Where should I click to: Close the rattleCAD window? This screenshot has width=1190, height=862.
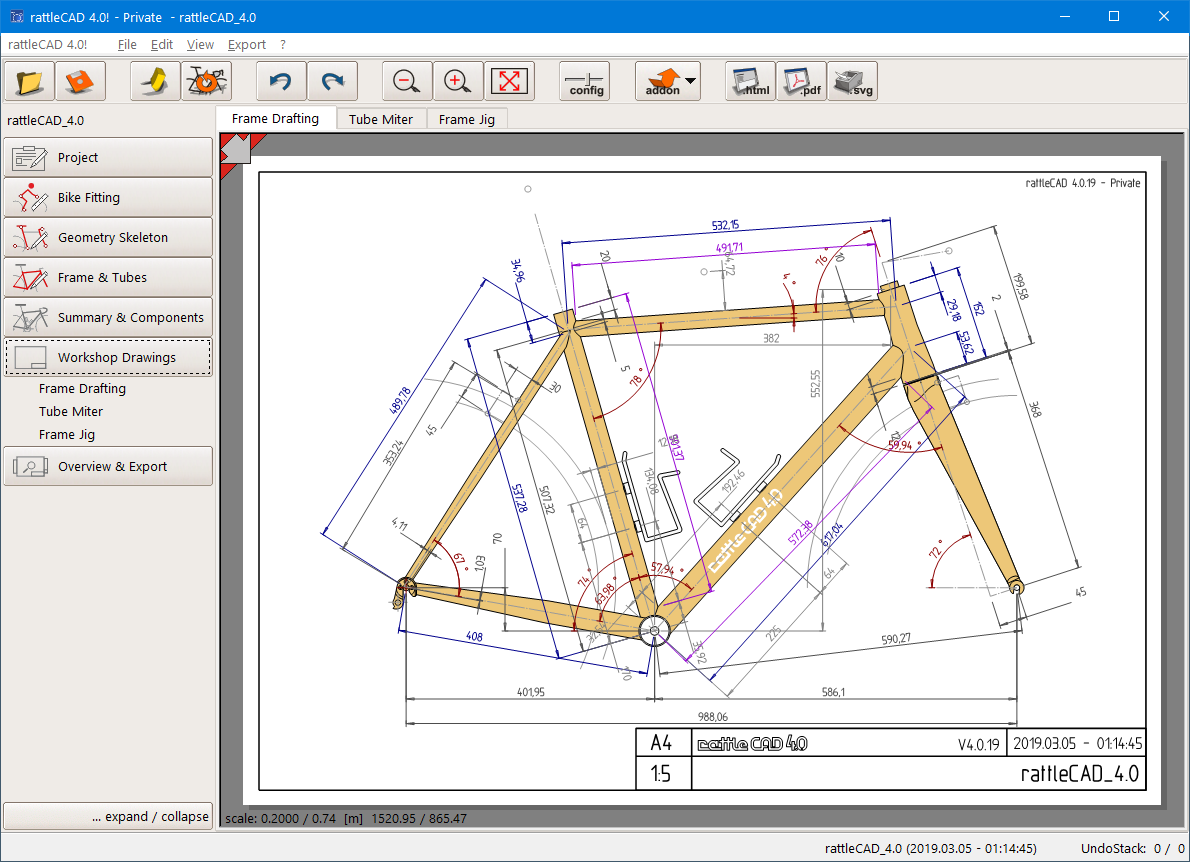[1163, 17]
